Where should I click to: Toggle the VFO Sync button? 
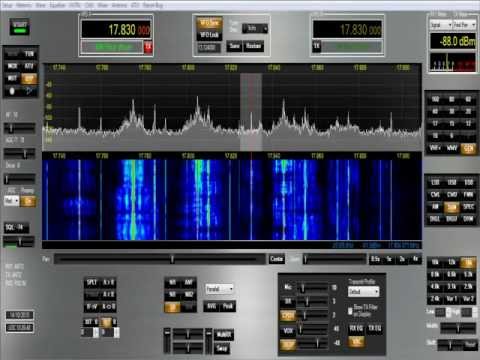209,23
